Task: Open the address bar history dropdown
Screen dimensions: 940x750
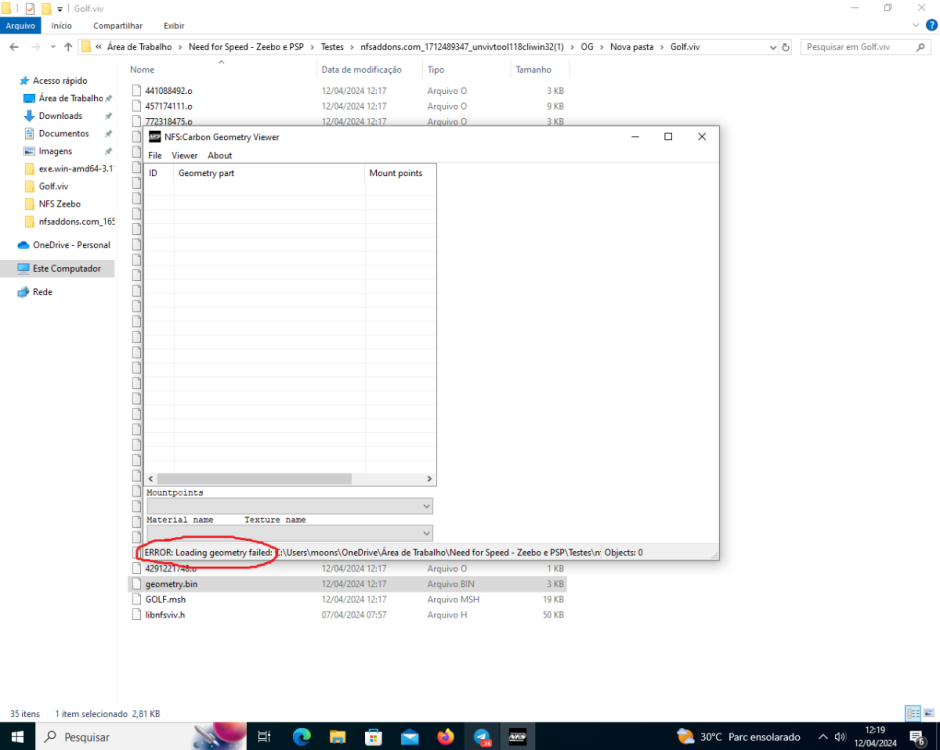Action: pos(772,47)
